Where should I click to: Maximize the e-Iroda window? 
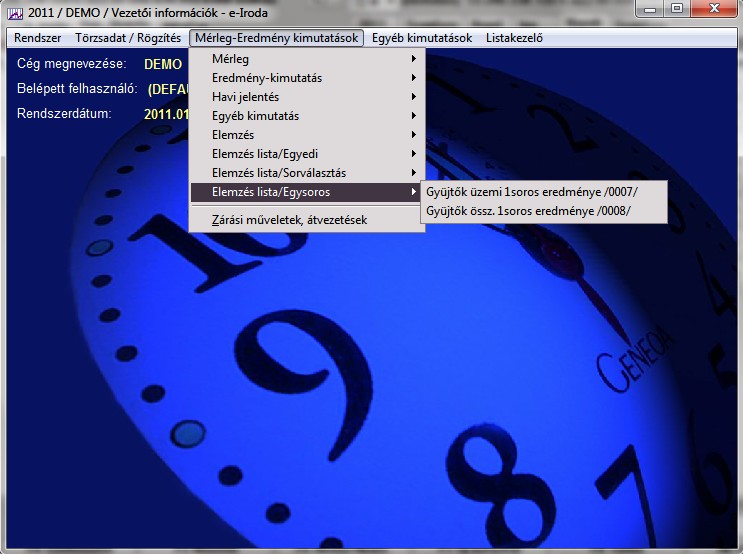pos(677,9)
